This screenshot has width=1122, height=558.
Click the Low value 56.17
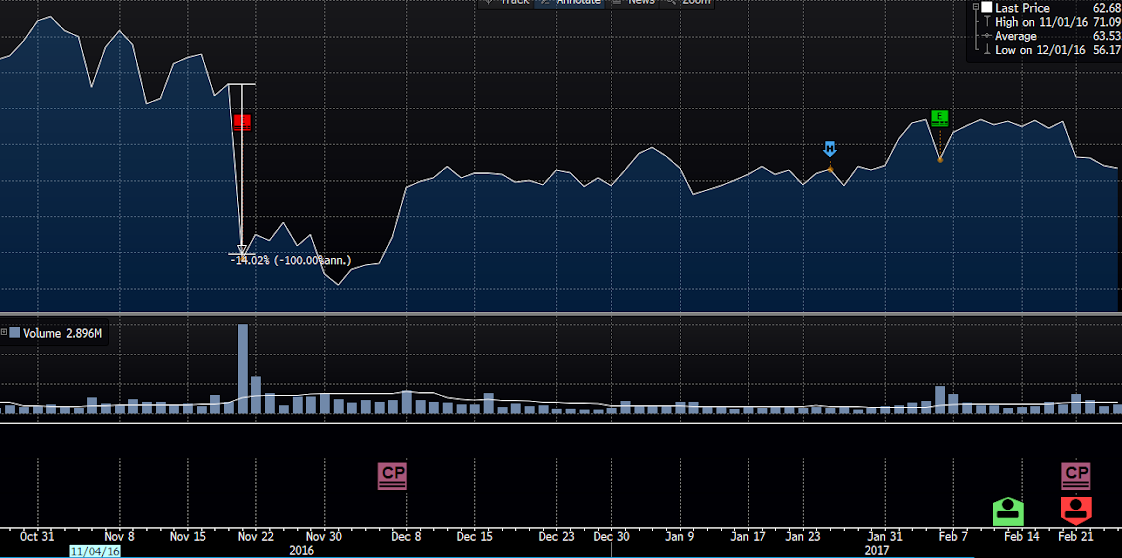pyautogui.click(x=1105, y=50)
